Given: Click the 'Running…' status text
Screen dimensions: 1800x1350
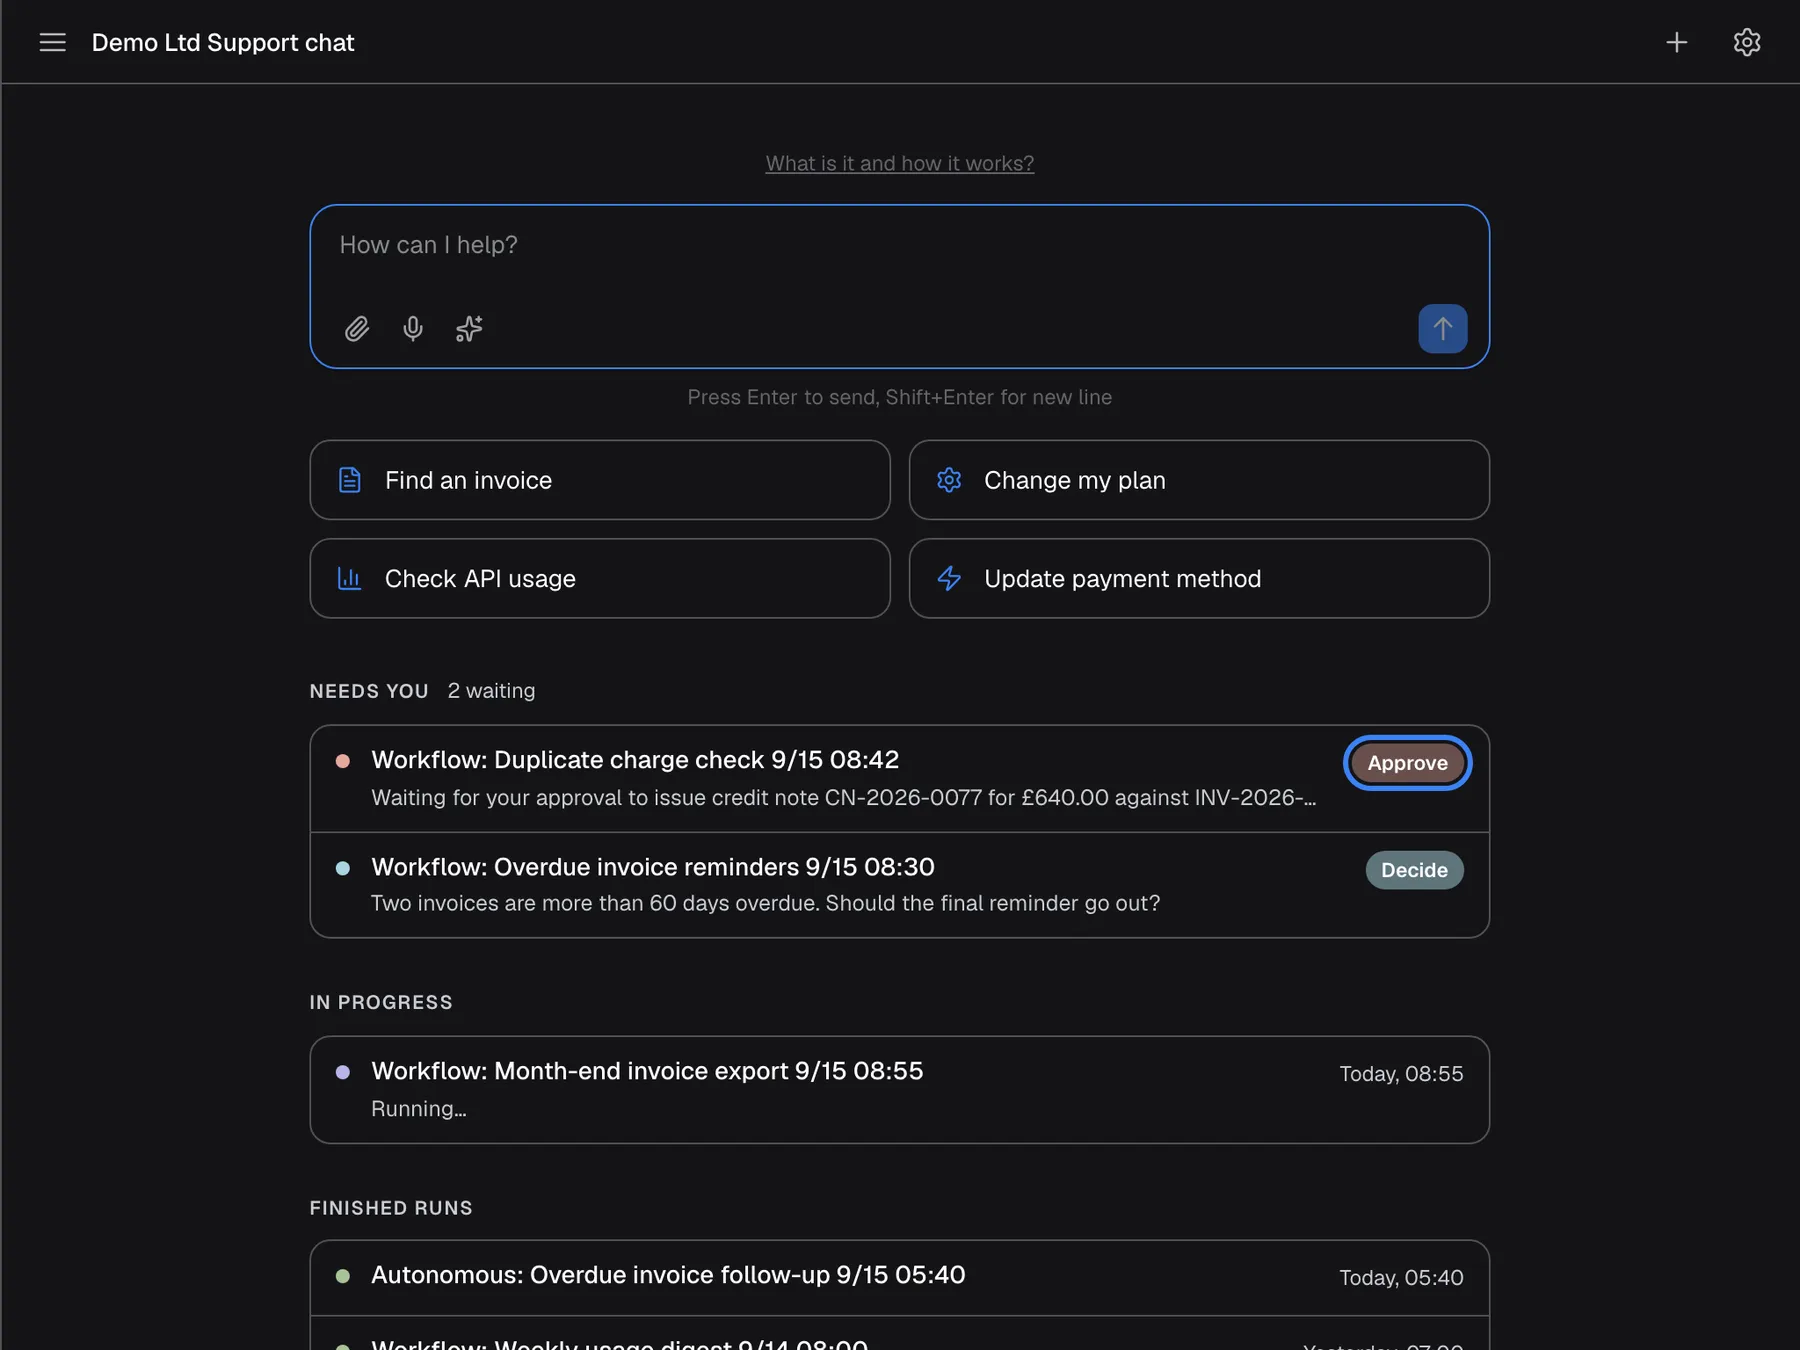Looking at the screenshot, I should (418, 1109).
